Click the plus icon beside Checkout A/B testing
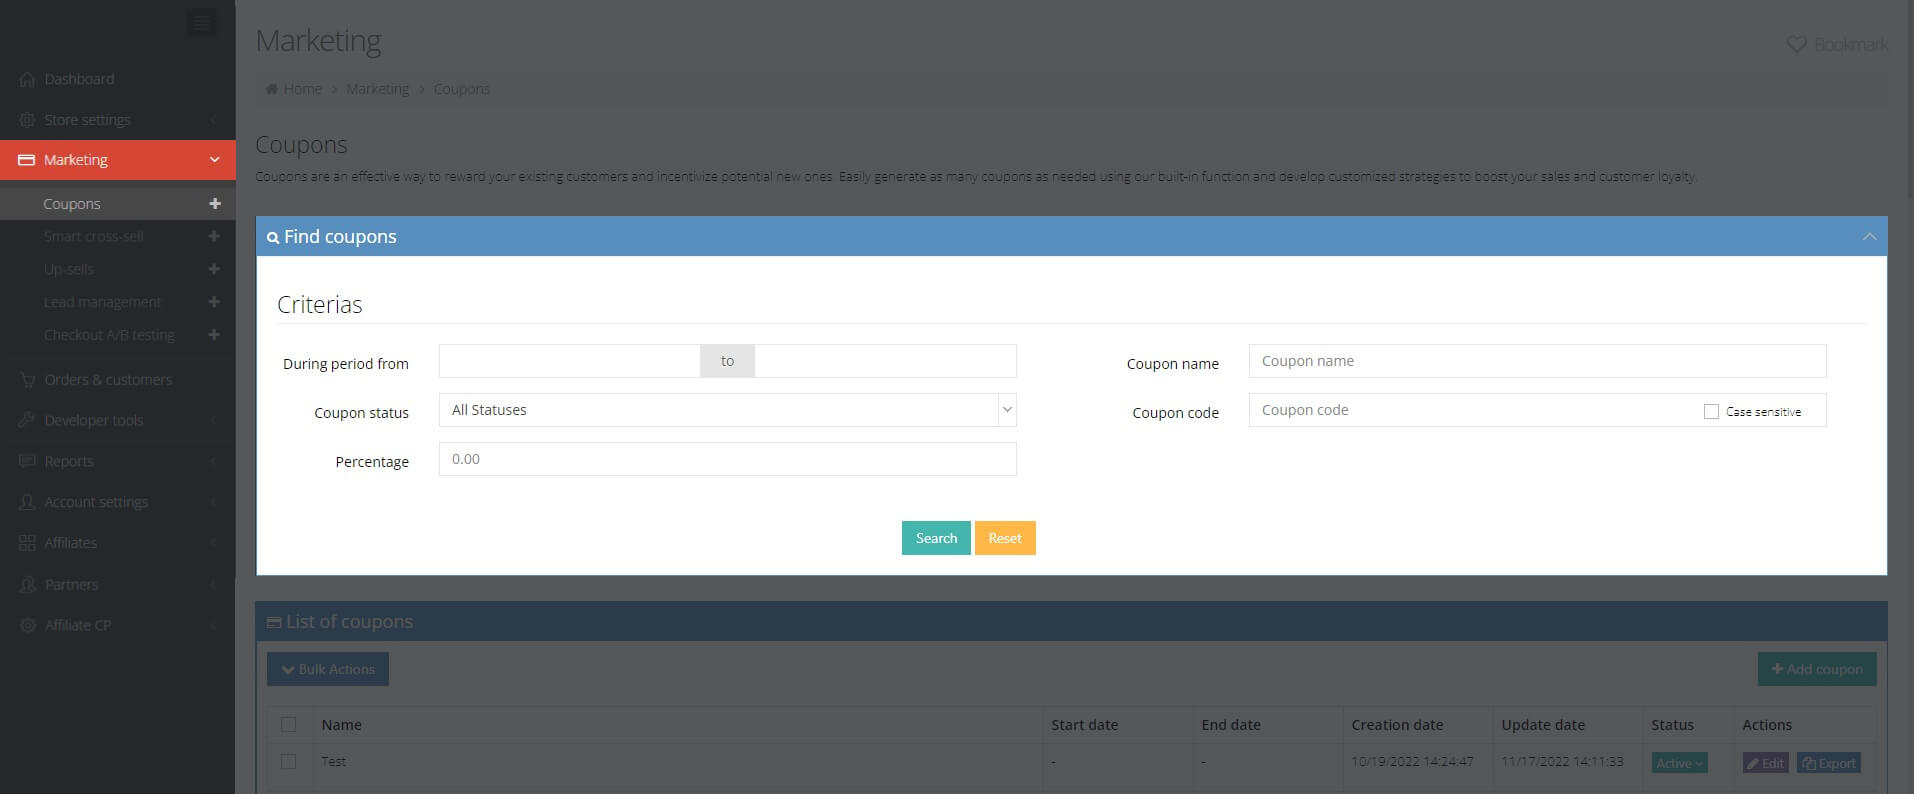 click(x=214, y=335)
